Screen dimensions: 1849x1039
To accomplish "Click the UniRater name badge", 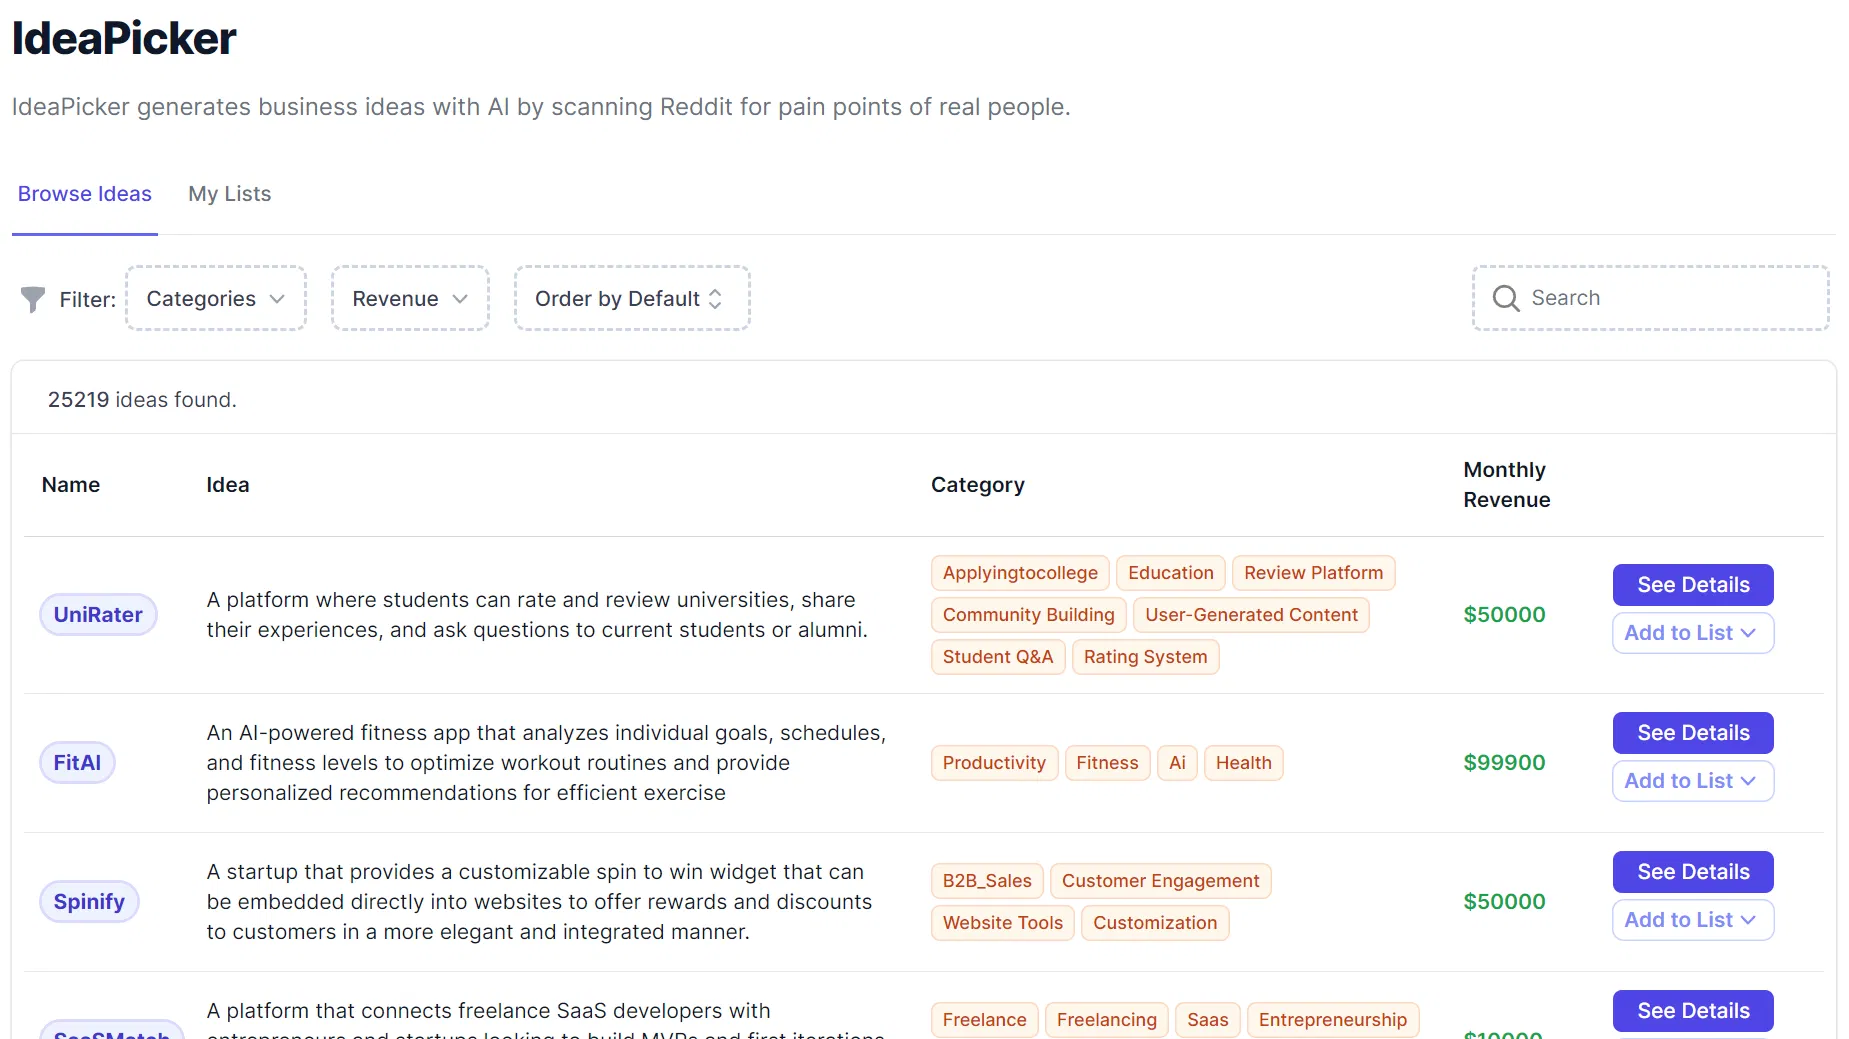I will point(97,614).
